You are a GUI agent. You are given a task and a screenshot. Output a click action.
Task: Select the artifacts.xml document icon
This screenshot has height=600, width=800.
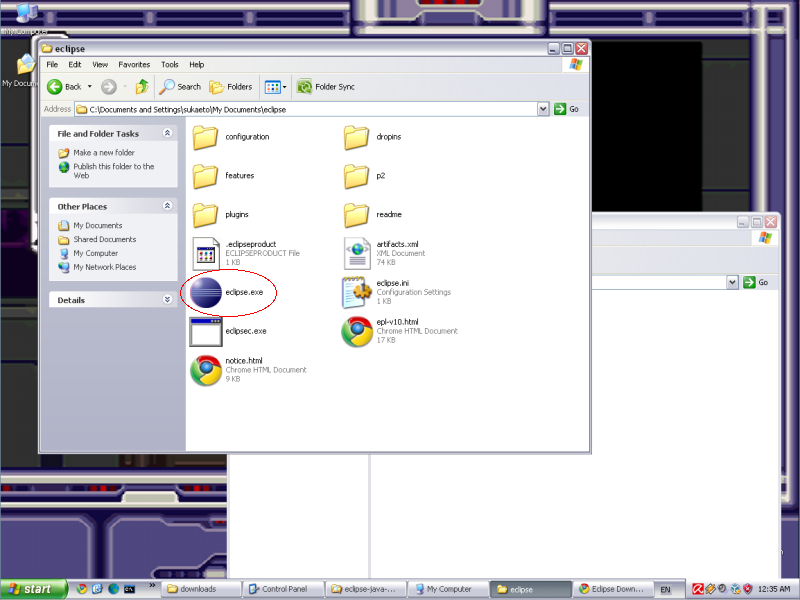pyautogui.click(x=357, y=252)
